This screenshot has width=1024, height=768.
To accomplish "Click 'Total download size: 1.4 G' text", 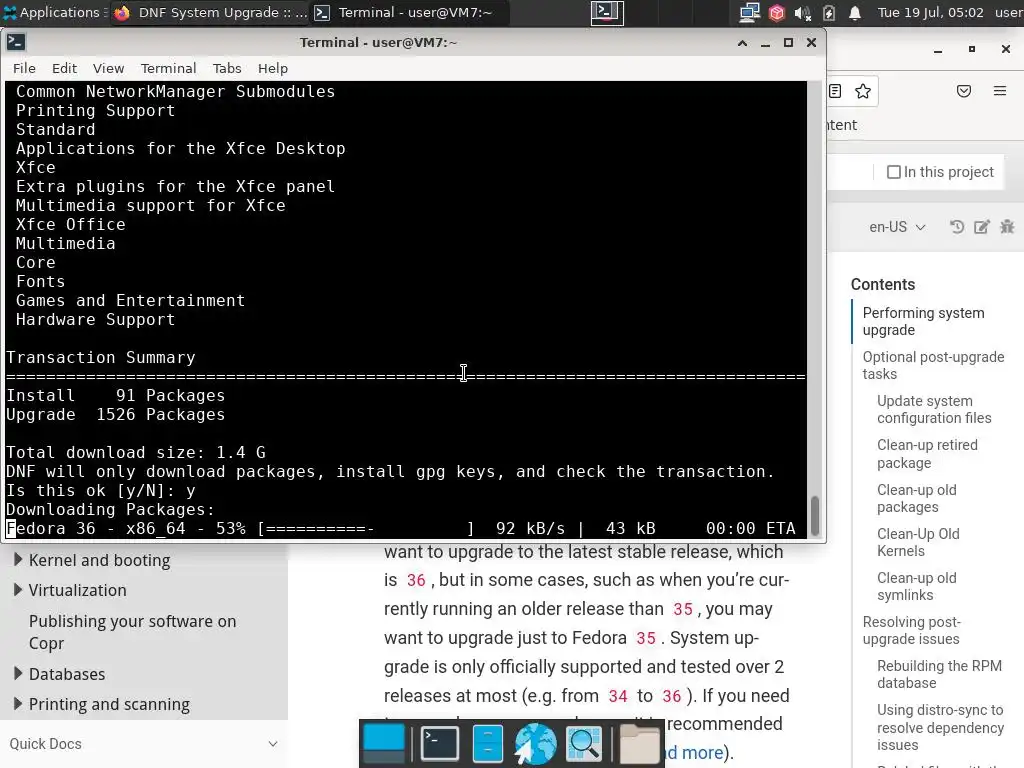I will pyautogui.click(x=136, y=453).
